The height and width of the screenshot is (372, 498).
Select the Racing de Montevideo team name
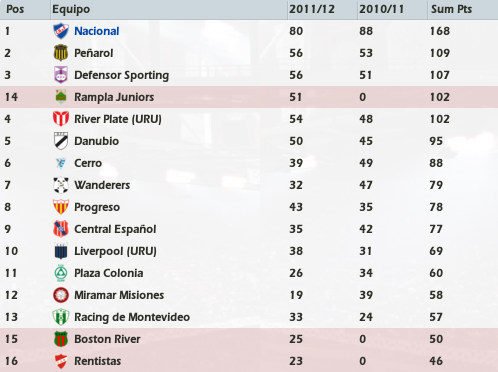click(x=132, y=317)
